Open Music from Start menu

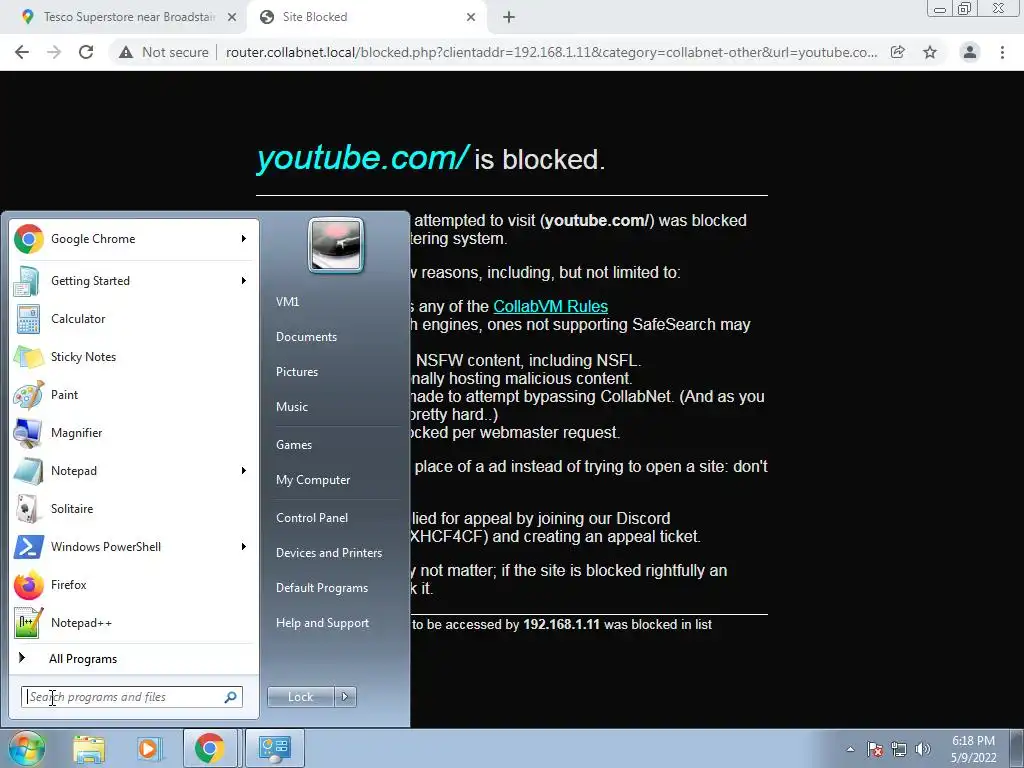(x=291, y=407)
